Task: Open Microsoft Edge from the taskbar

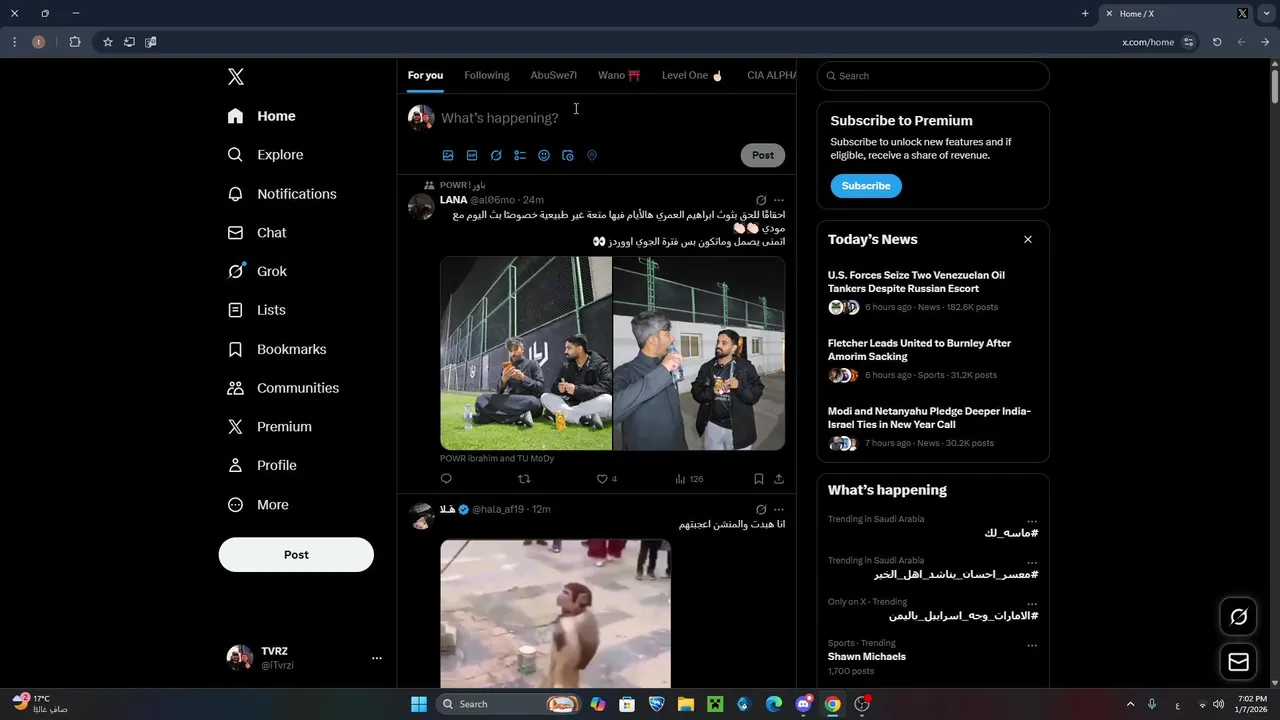Action: click(x=774, y=704)
